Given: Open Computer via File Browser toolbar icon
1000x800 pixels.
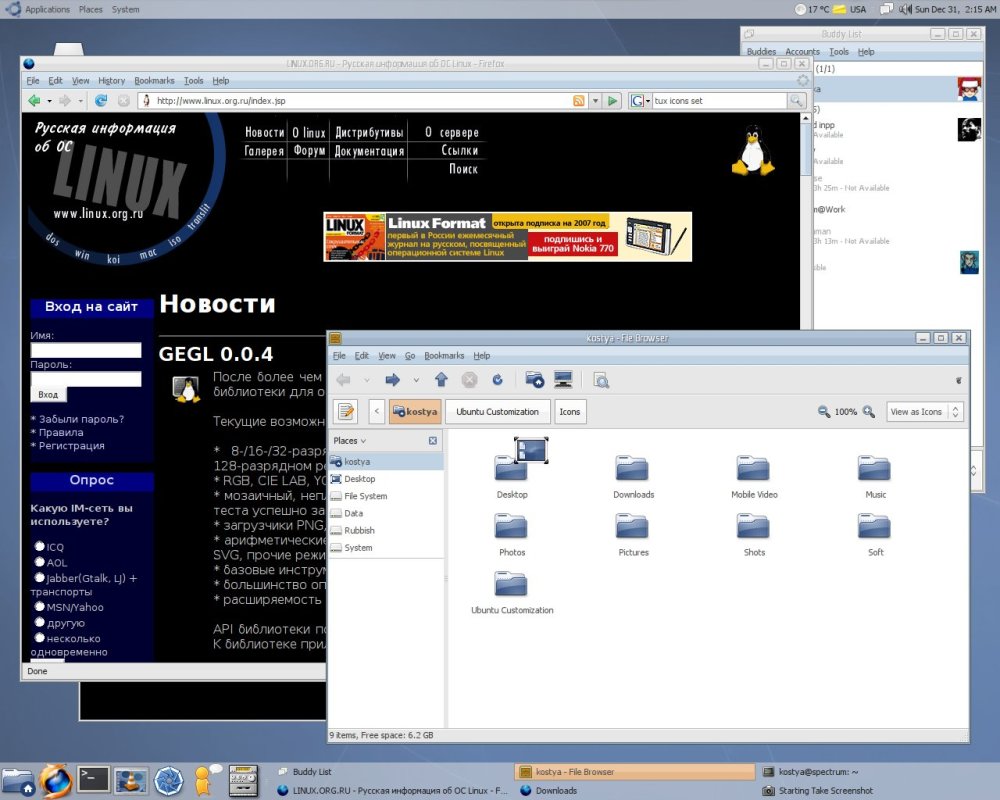Looking at the screenshot, I should click(563, 380).
